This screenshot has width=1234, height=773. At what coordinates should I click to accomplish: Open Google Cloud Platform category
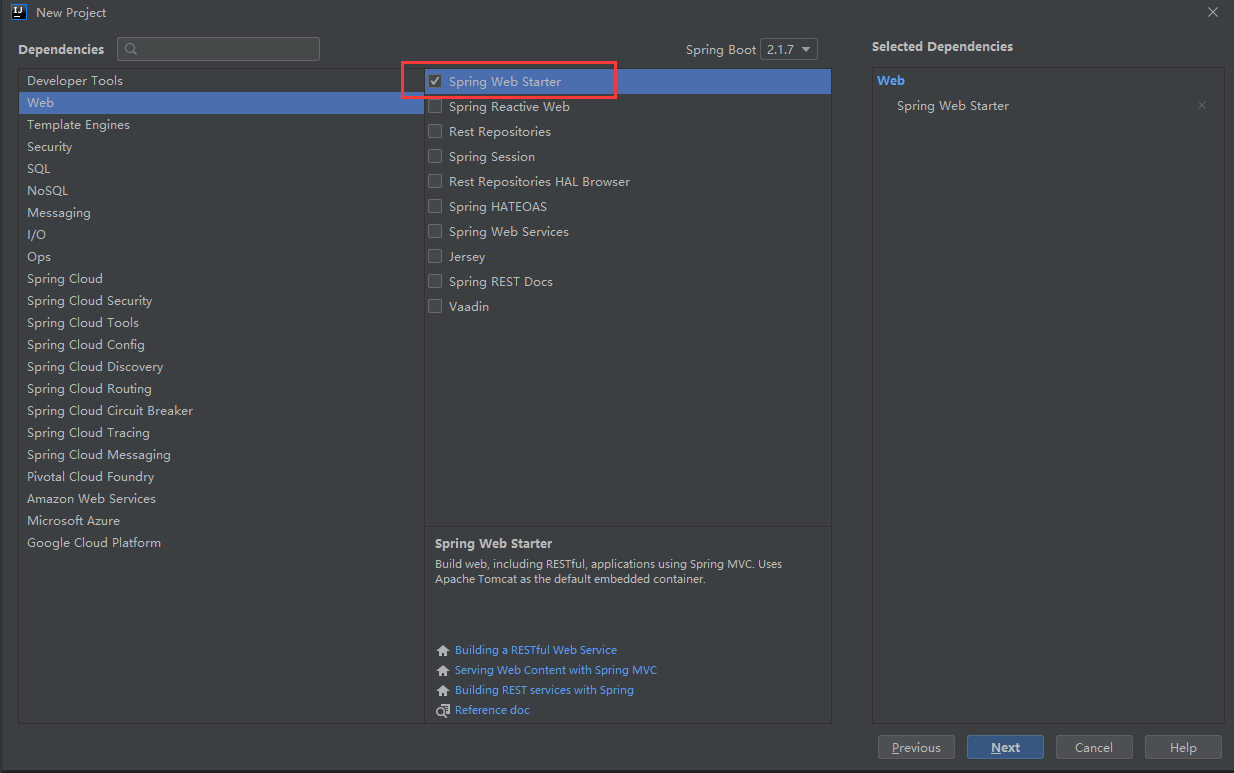pos(221,543)
